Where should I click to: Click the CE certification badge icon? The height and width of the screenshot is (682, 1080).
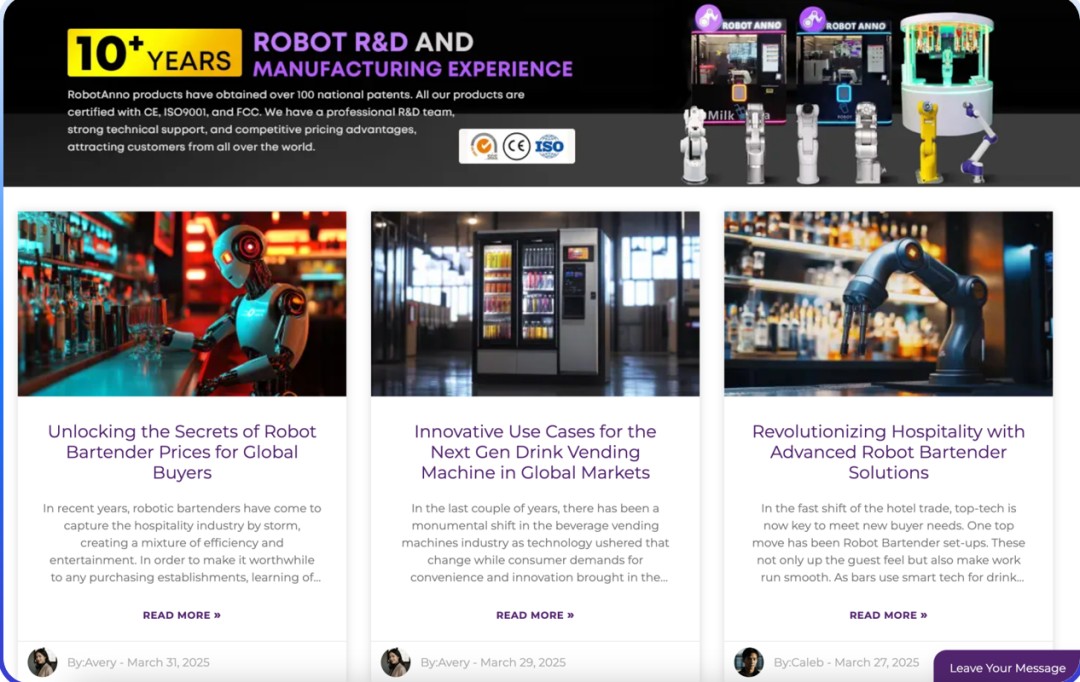pos(516,146)
